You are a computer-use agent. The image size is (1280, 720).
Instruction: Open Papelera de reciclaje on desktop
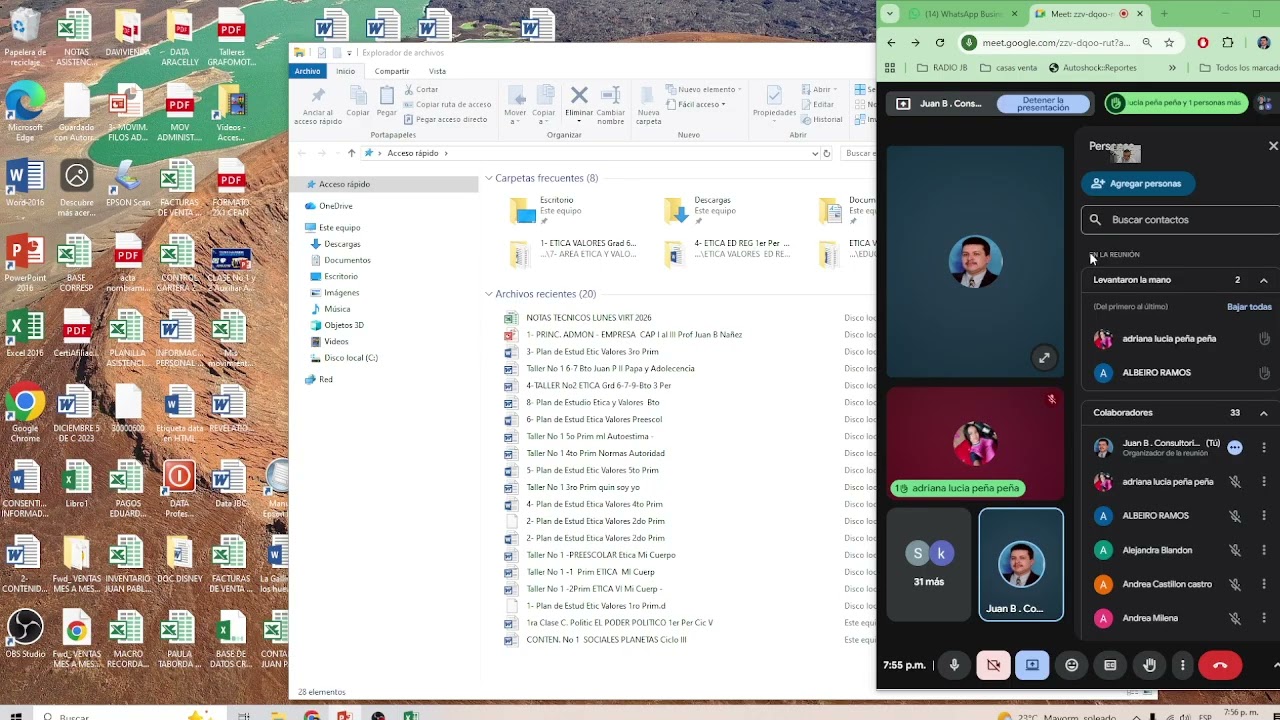pos(25,37)
